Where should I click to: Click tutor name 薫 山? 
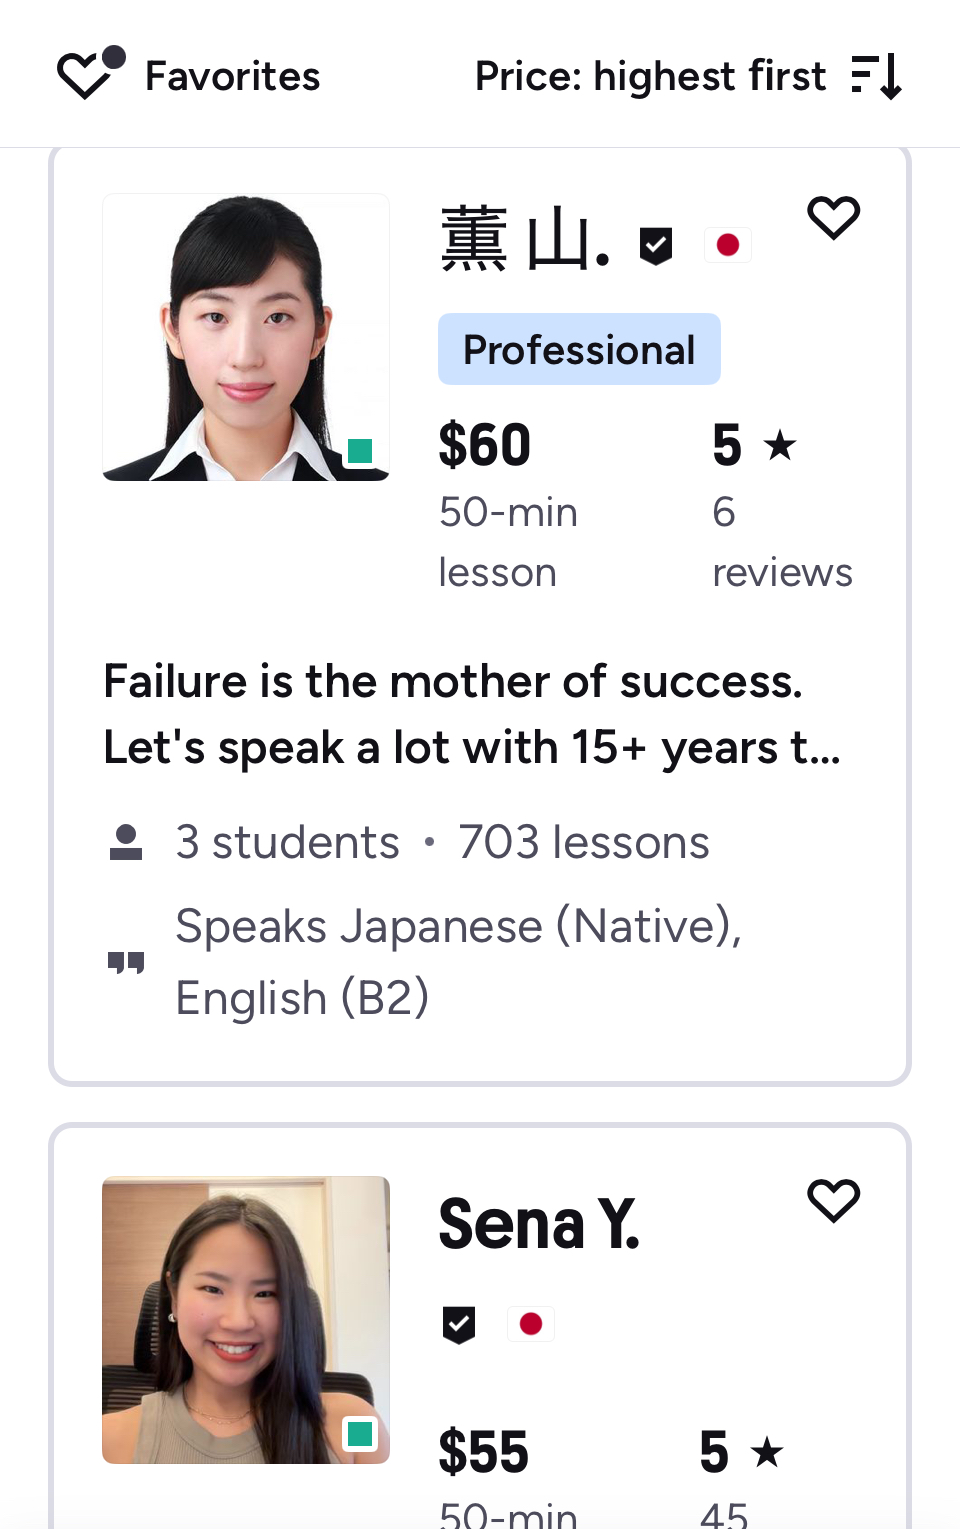(525, 241)
